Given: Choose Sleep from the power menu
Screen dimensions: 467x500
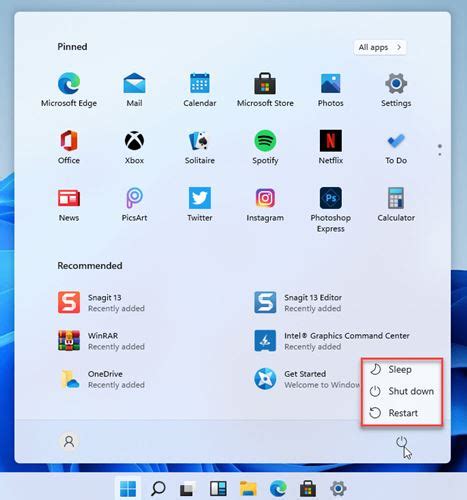Looking at the screenshot, I should 402,369.
